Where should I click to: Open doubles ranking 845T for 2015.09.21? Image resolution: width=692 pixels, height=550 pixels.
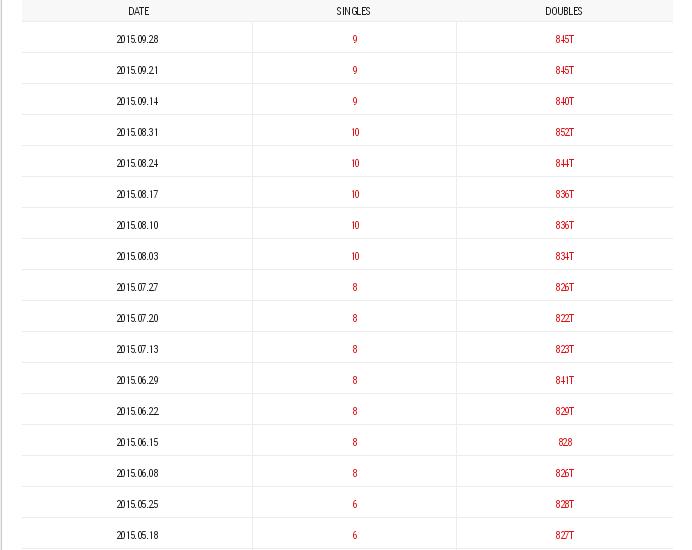point(564,70)
